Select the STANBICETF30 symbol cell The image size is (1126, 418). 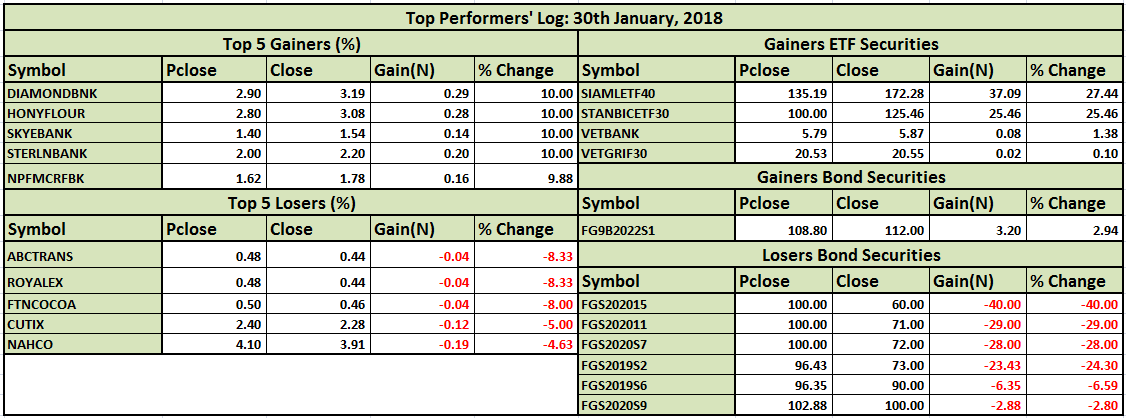(x=656, y=112)
